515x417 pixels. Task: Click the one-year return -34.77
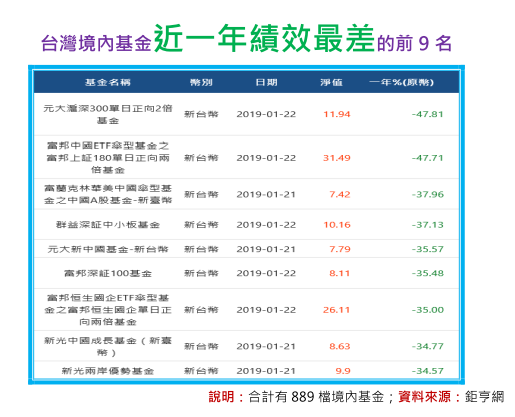(427, 346)
